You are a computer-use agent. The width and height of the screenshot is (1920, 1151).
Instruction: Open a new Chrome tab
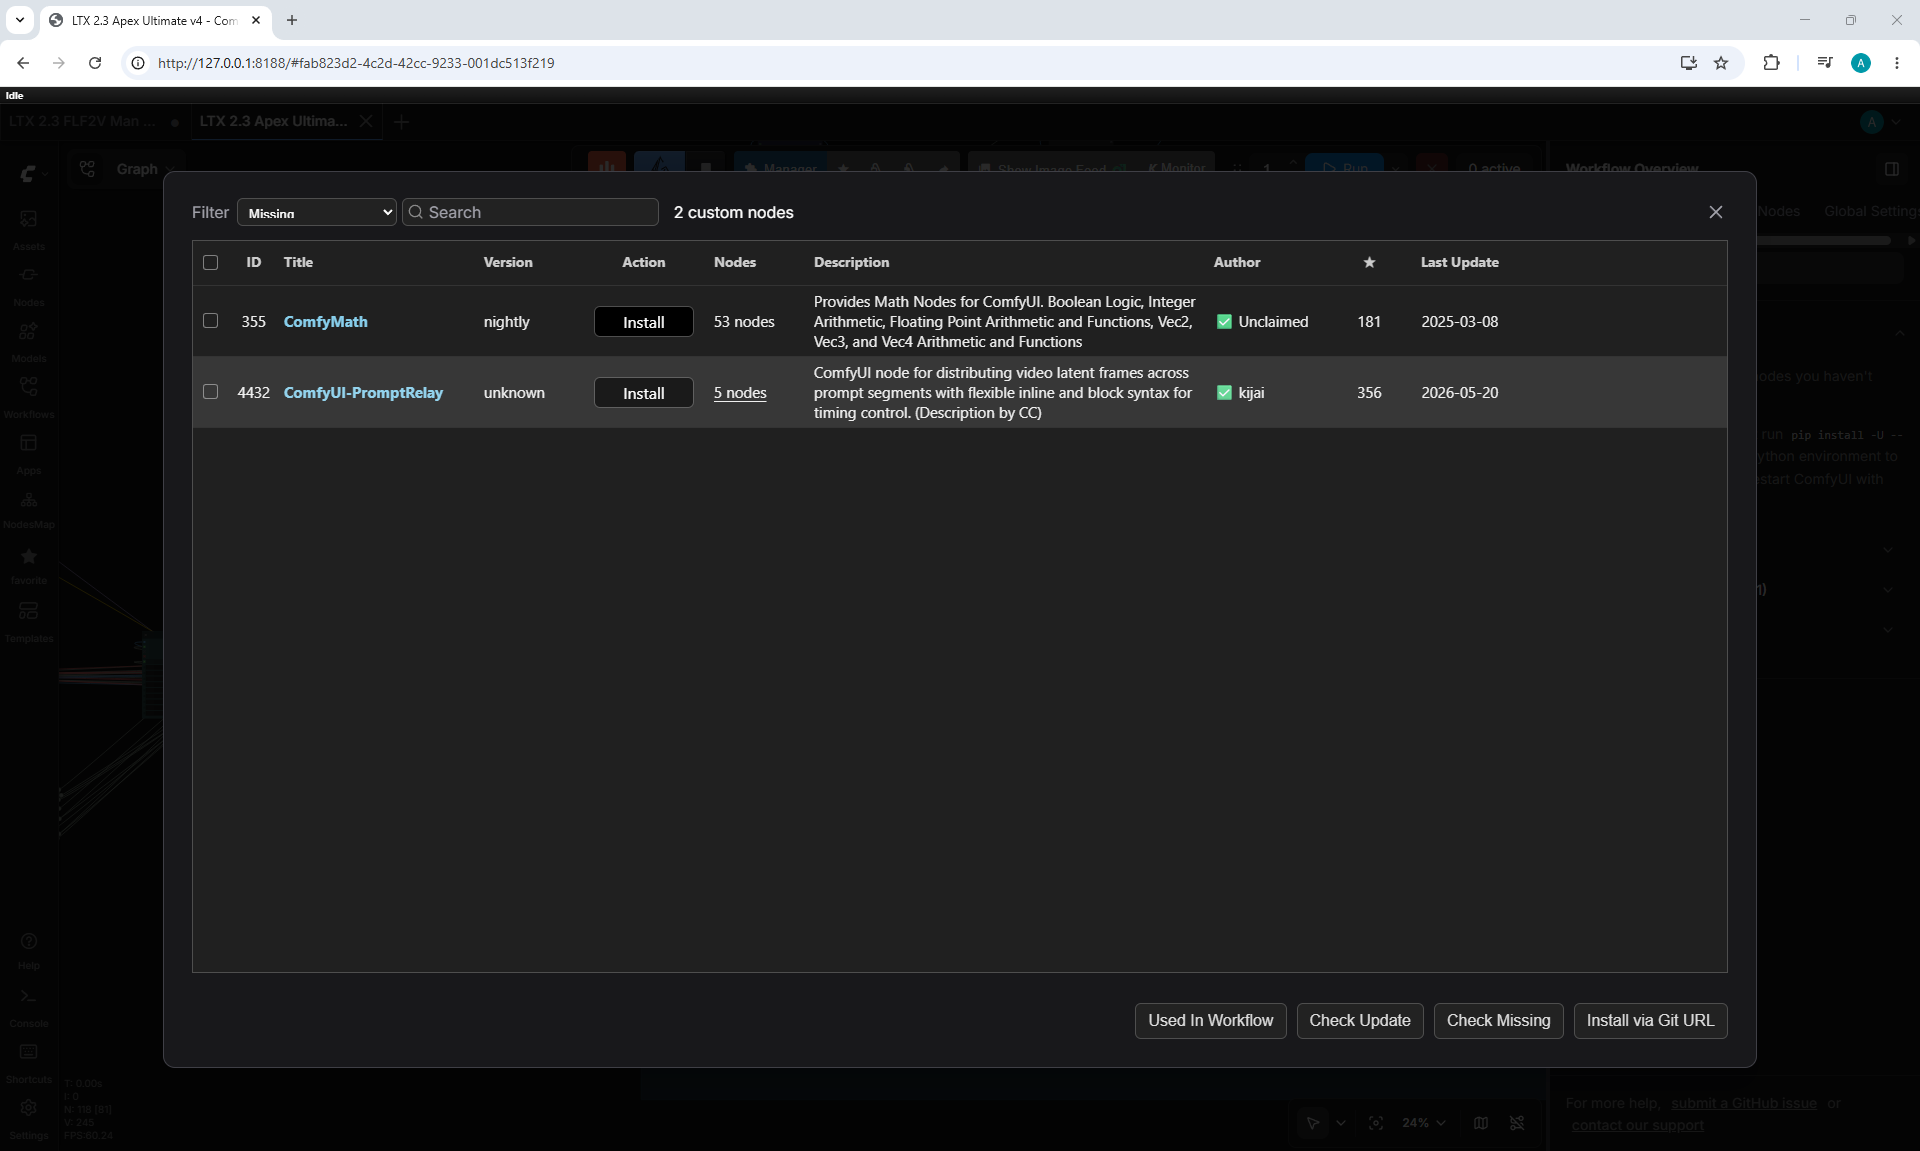[x=292, y=20]
